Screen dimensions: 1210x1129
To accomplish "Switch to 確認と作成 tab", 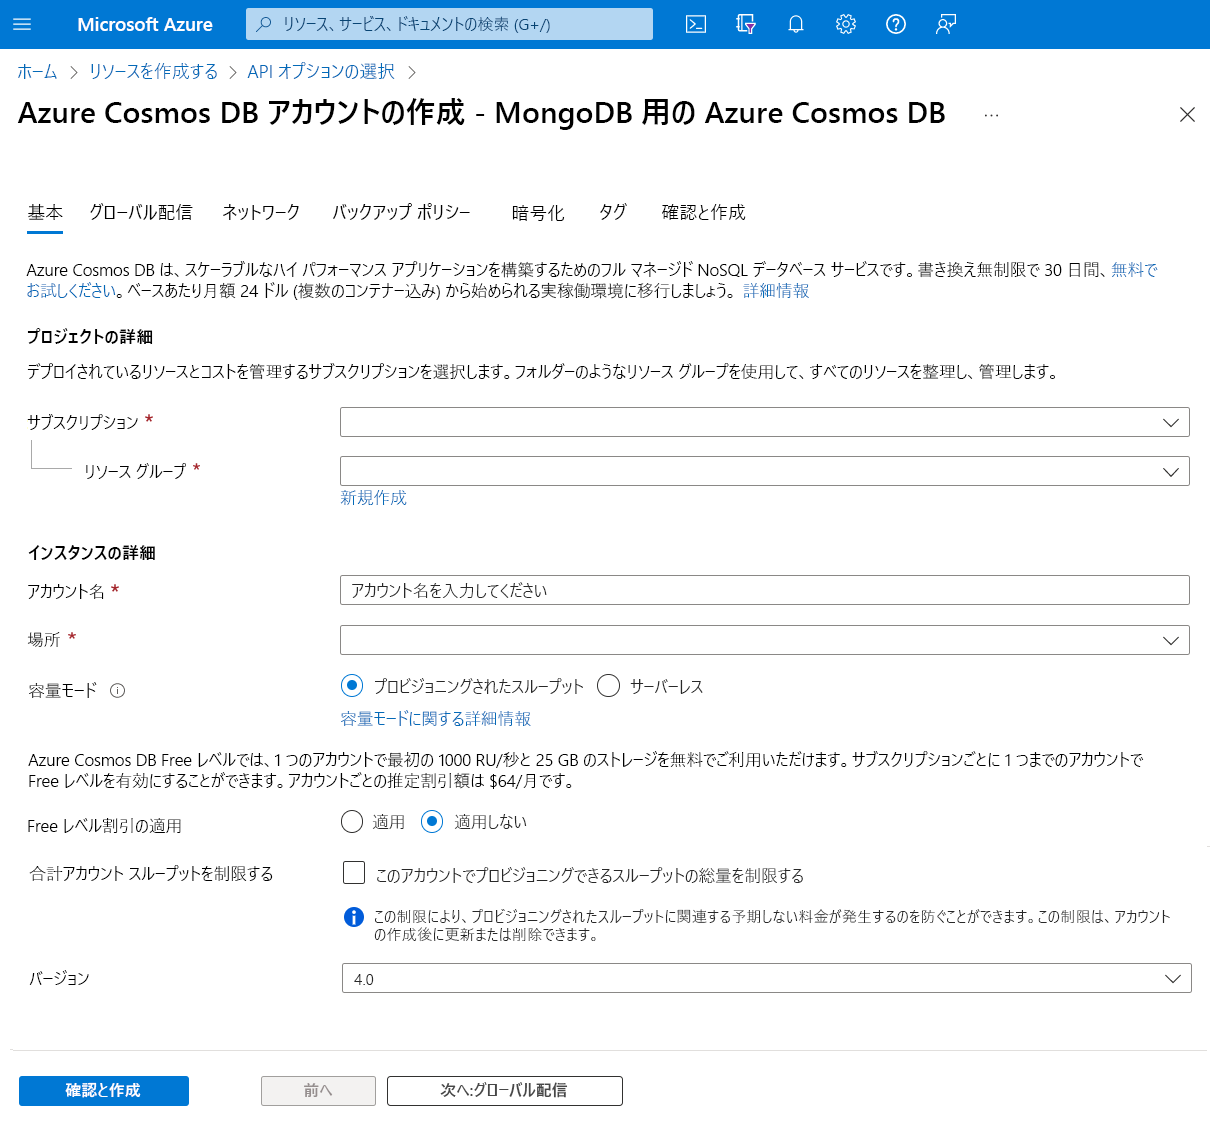I will [x=704, y=212].
